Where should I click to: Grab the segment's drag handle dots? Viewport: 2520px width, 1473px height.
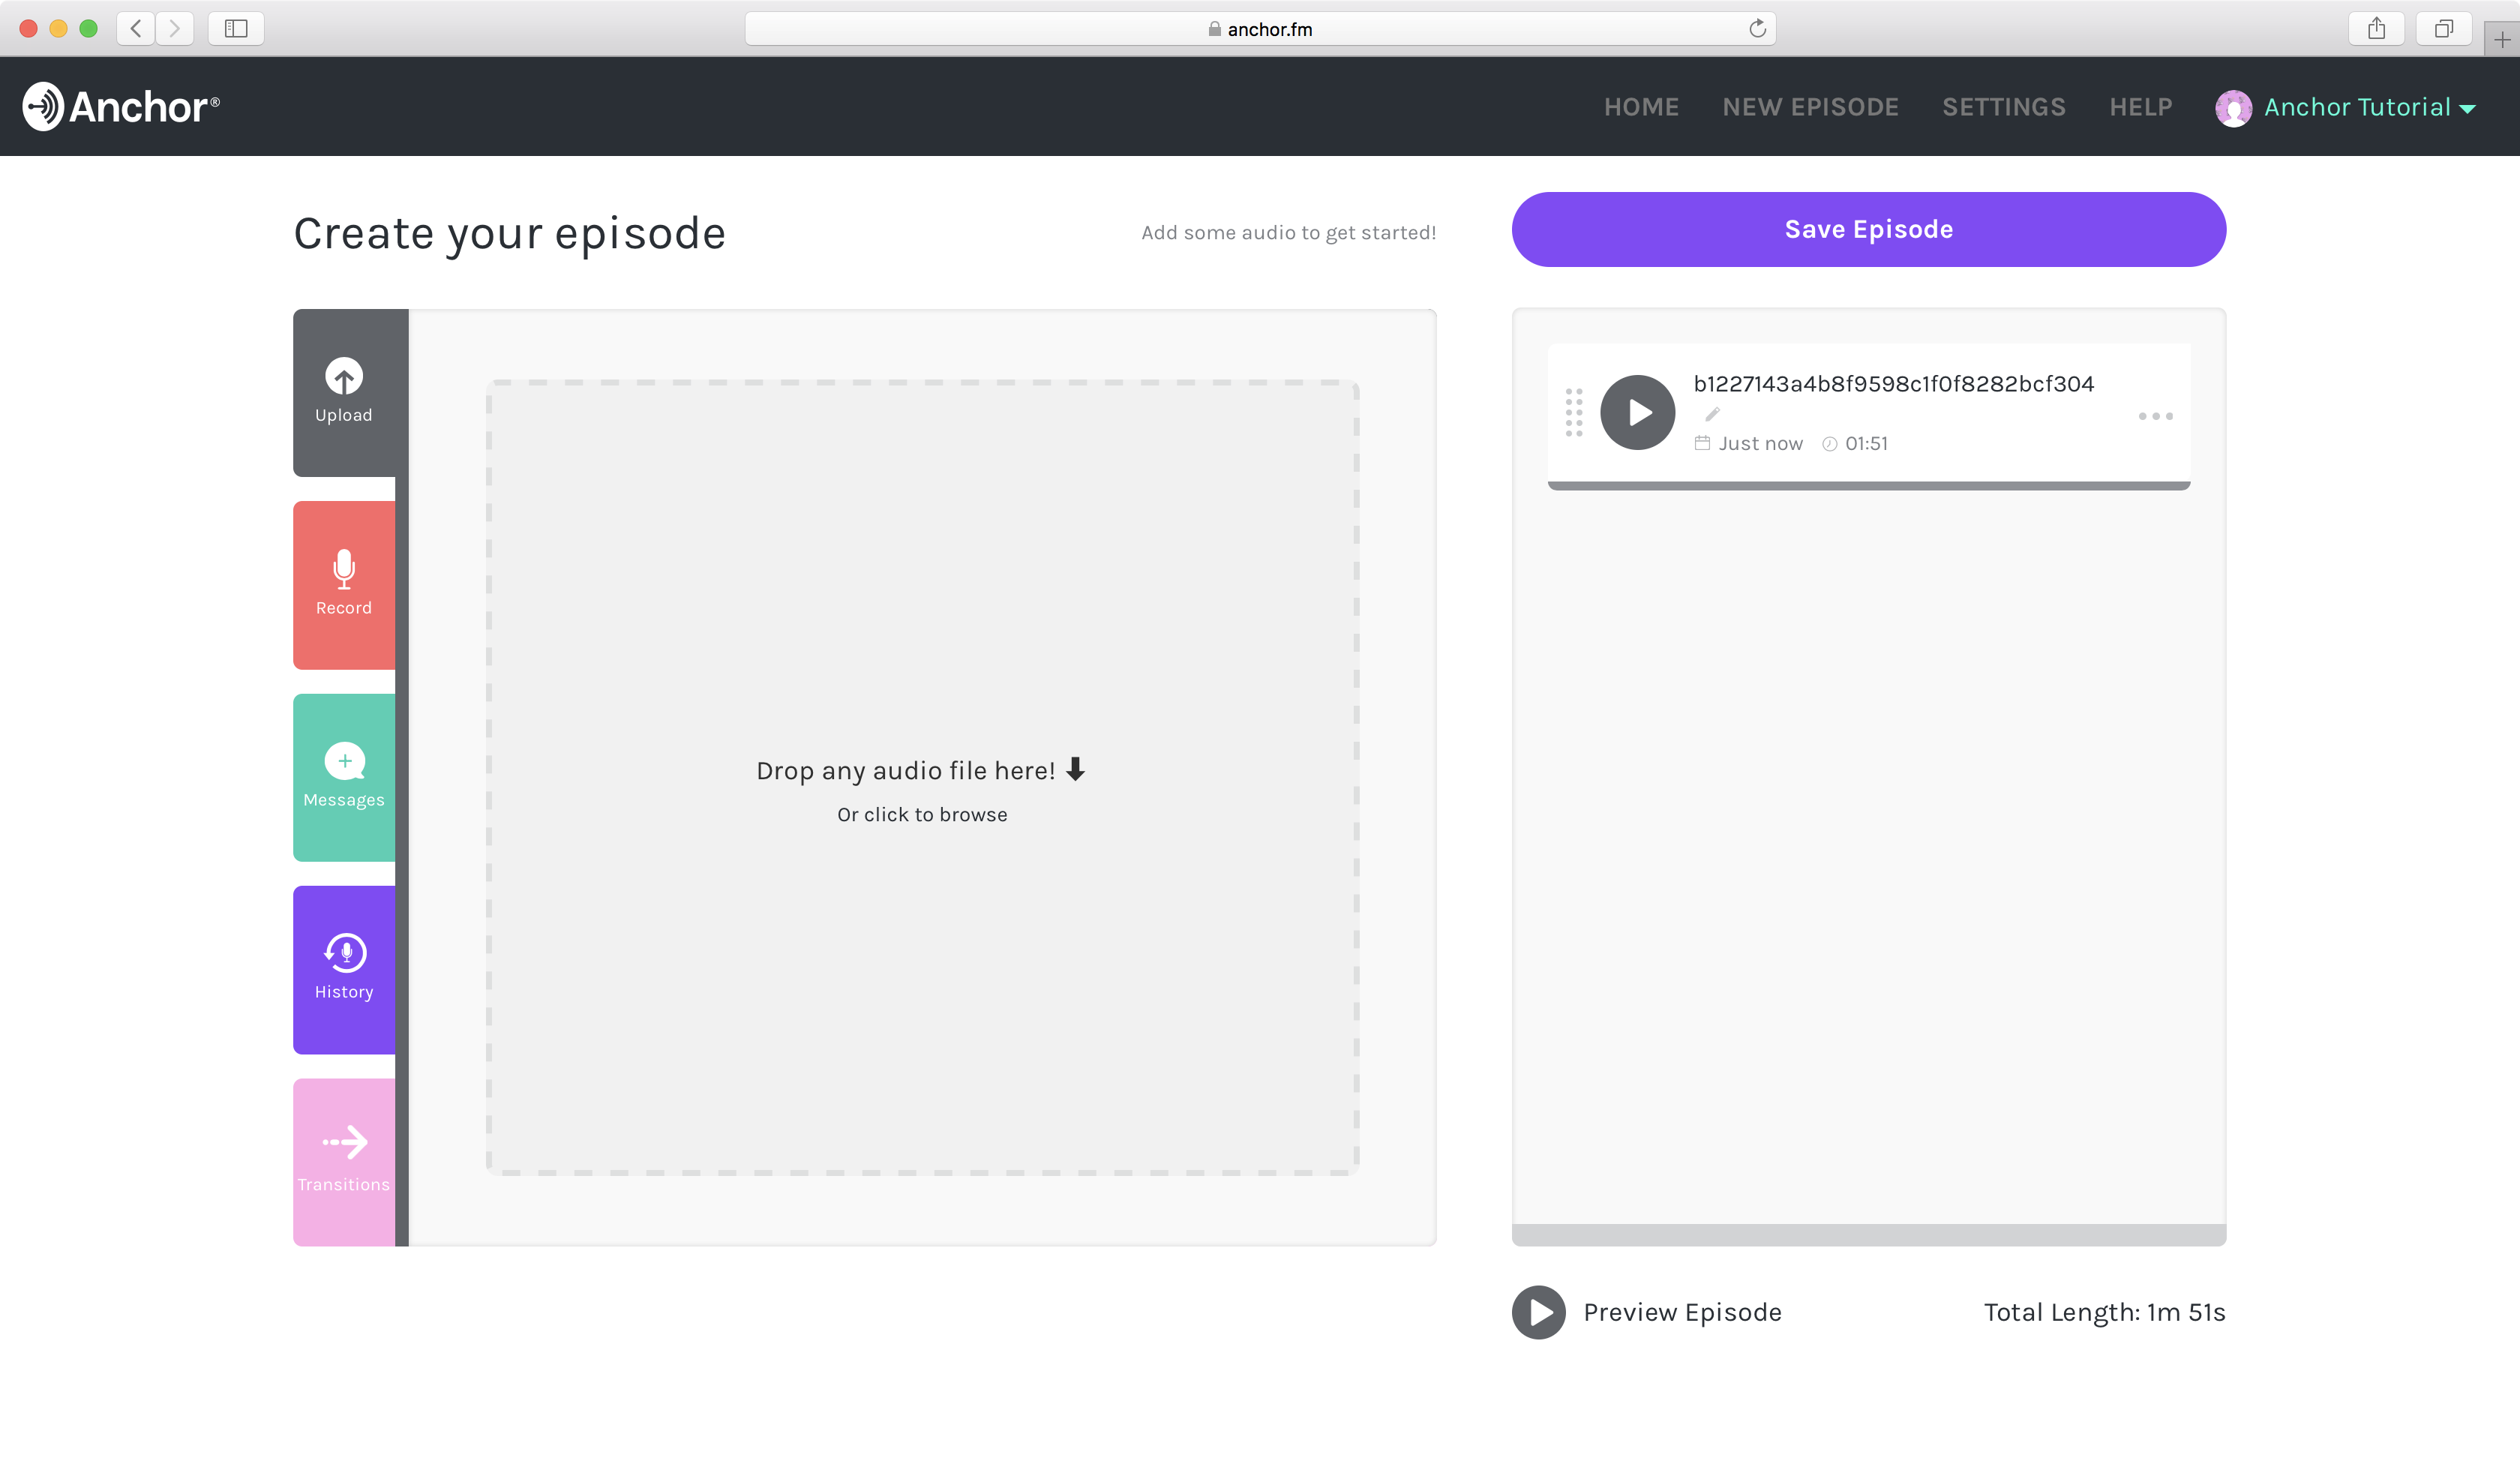[1574, 413]
